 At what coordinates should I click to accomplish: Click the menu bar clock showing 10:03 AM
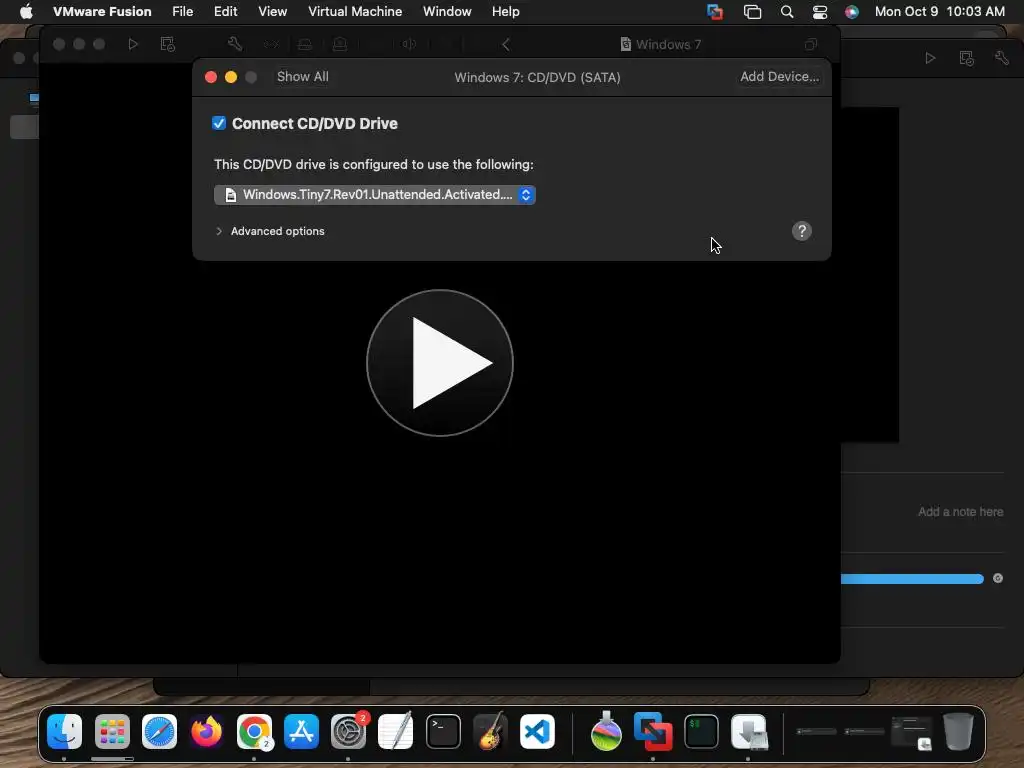(x=939, y=12)
